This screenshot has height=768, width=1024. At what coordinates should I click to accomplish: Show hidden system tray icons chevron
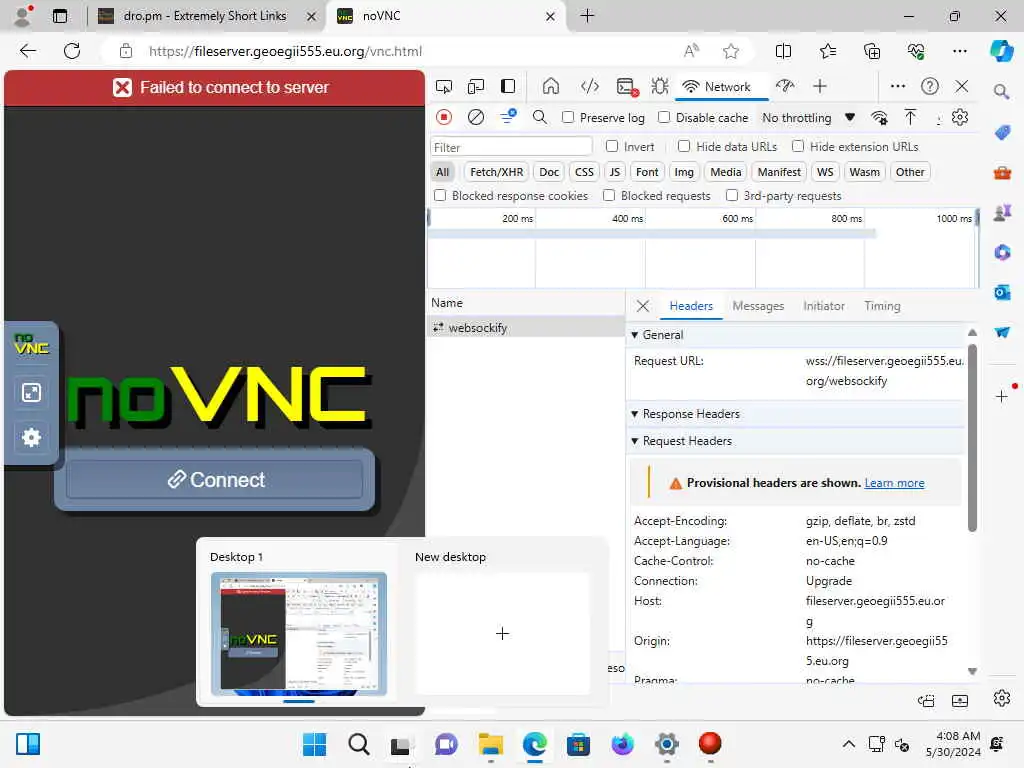[848, 744]
